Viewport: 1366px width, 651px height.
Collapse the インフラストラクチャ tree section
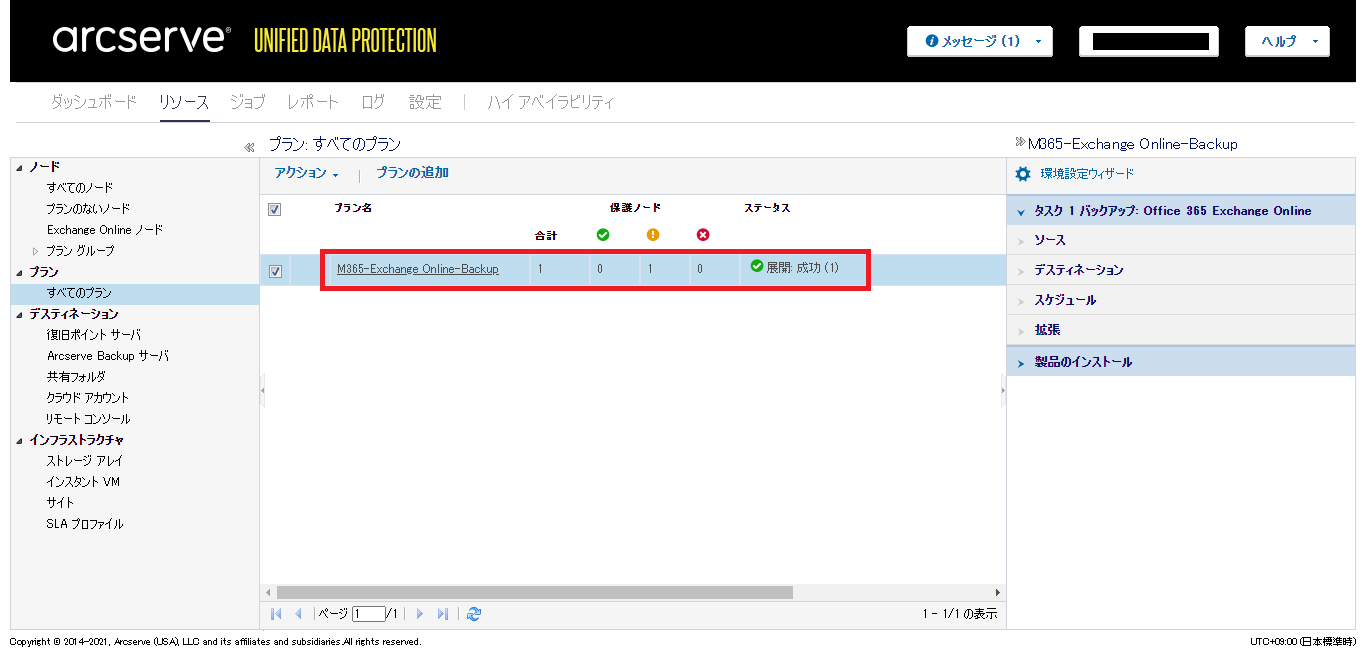click(x=20, y=440)
